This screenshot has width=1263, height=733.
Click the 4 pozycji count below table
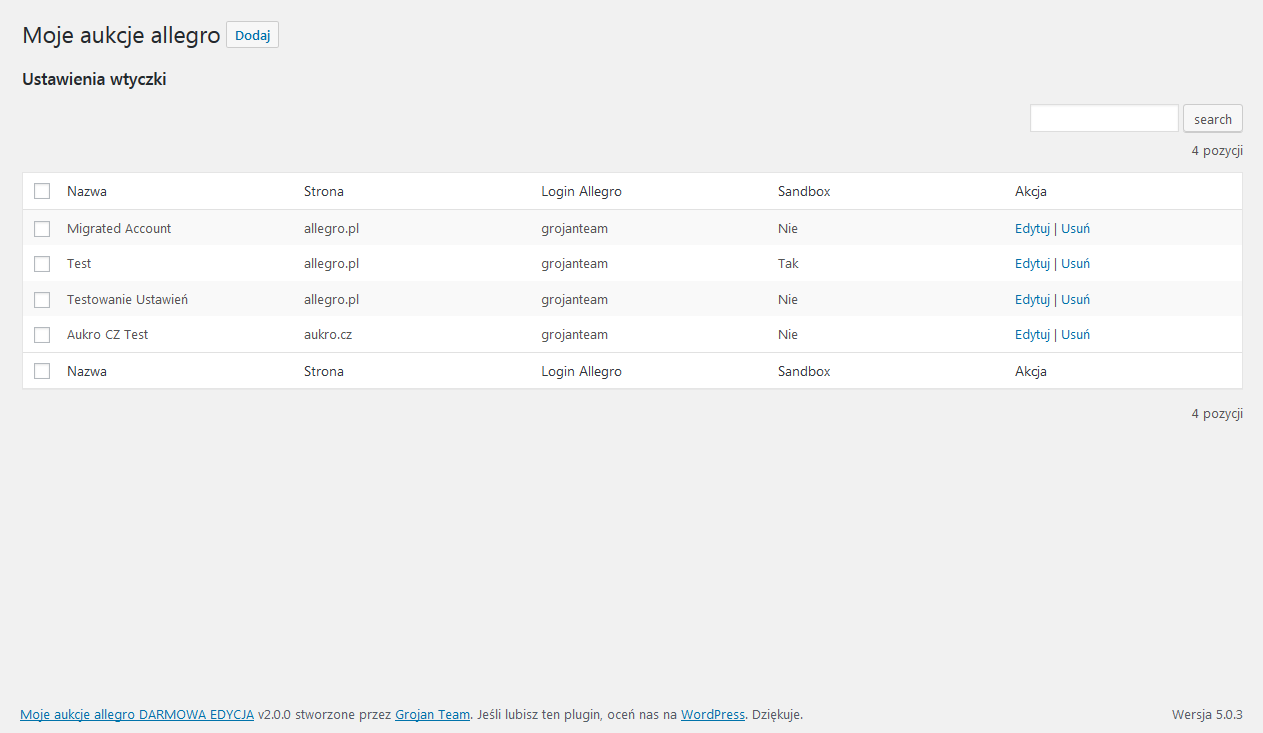tap(1217, 413)
